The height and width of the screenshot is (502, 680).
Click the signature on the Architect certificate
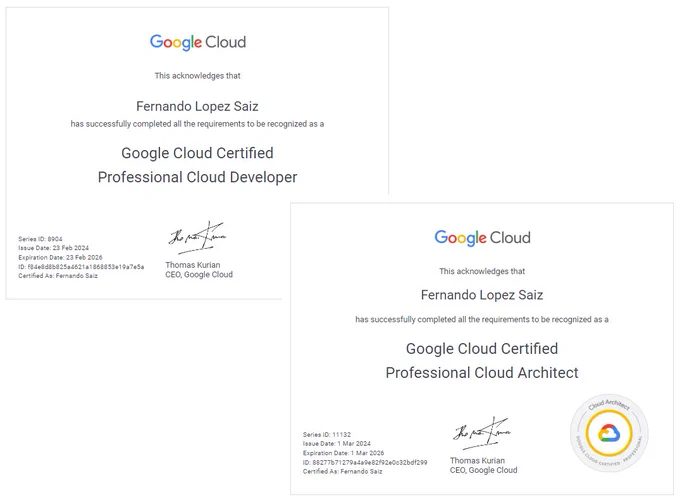pos(482,433)
